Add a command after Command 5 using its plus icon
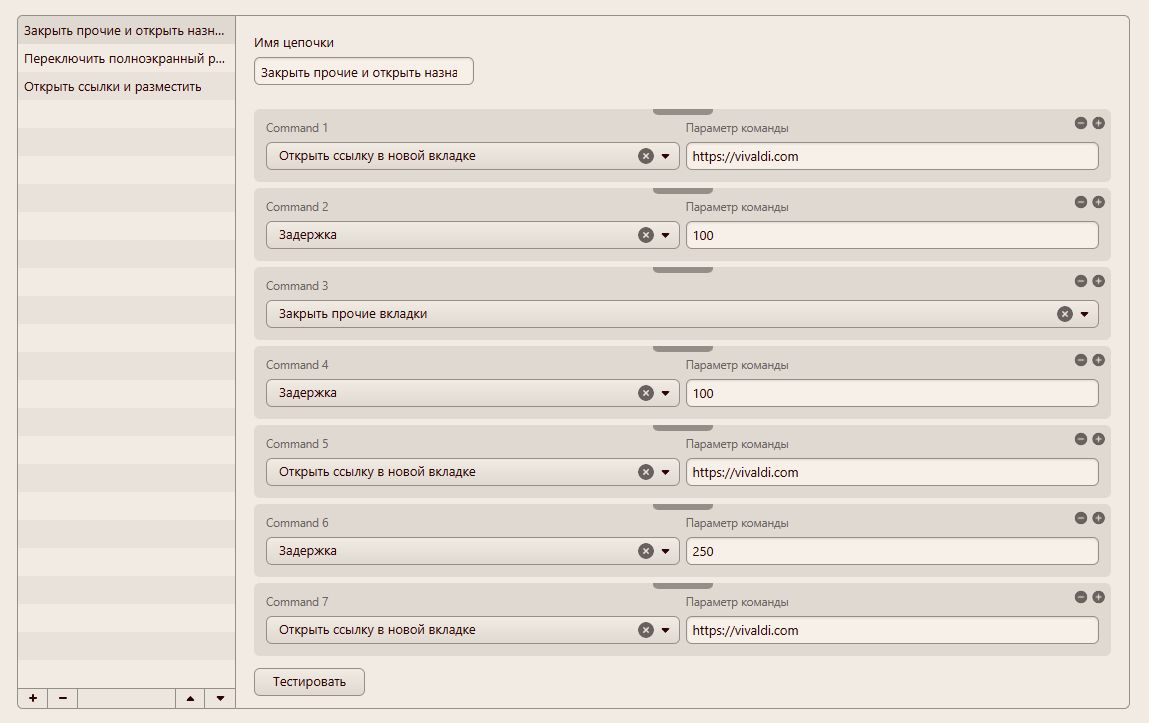 coord(1098,439)
